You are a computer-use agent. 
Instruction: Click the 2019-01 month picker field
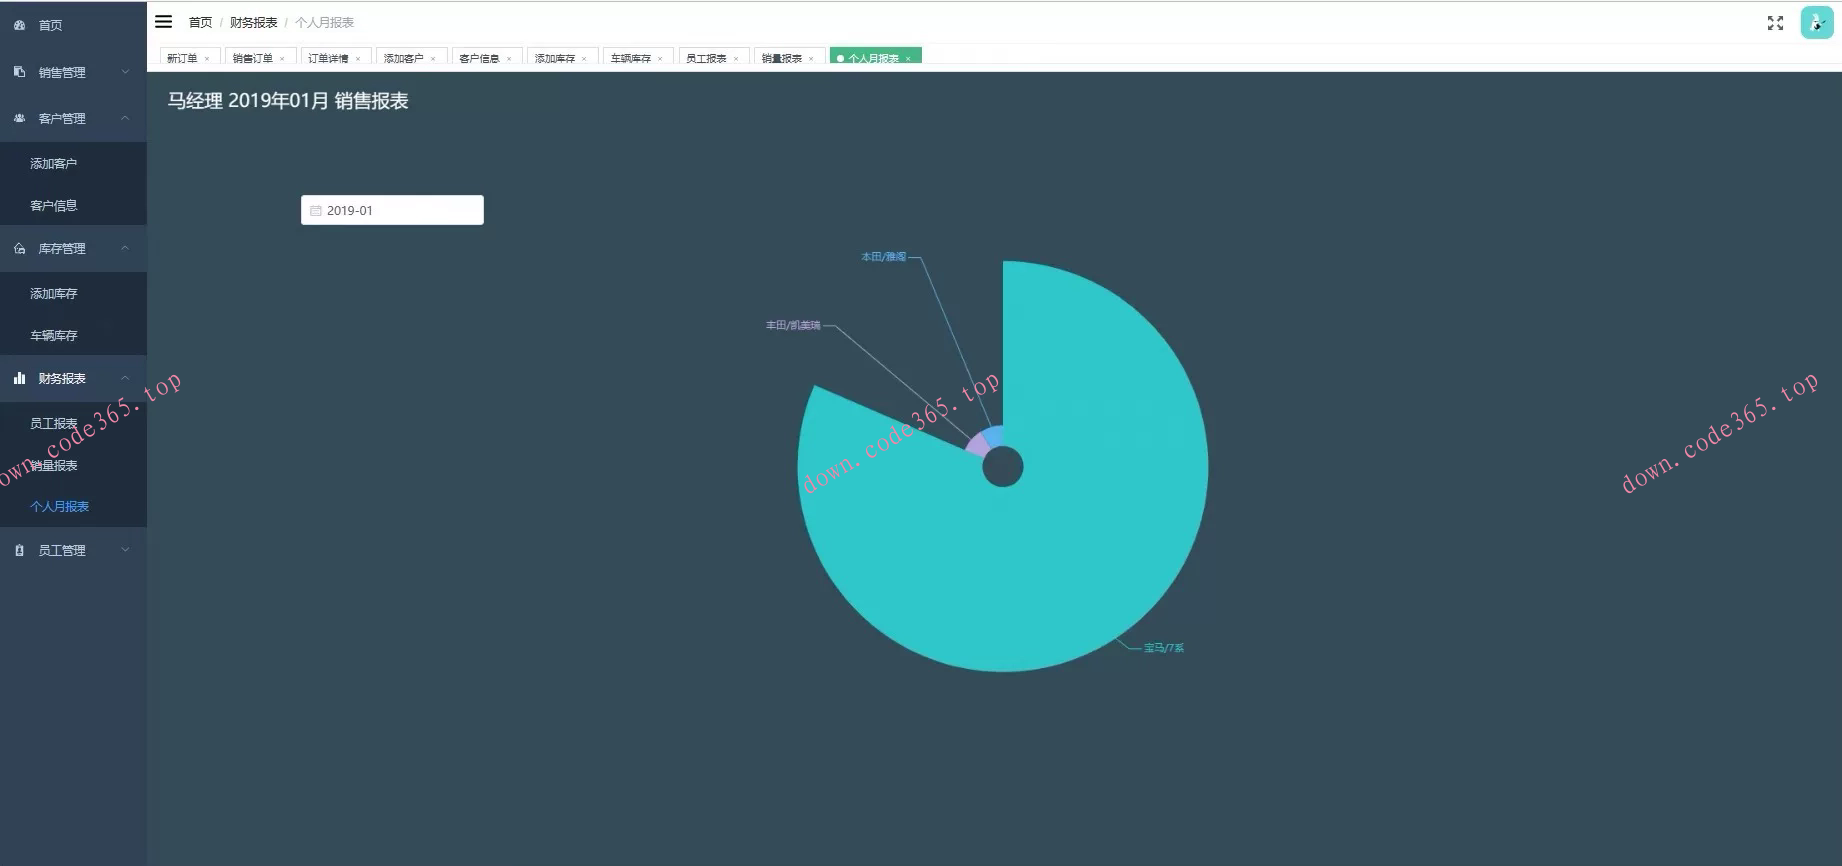click(392, 210)
